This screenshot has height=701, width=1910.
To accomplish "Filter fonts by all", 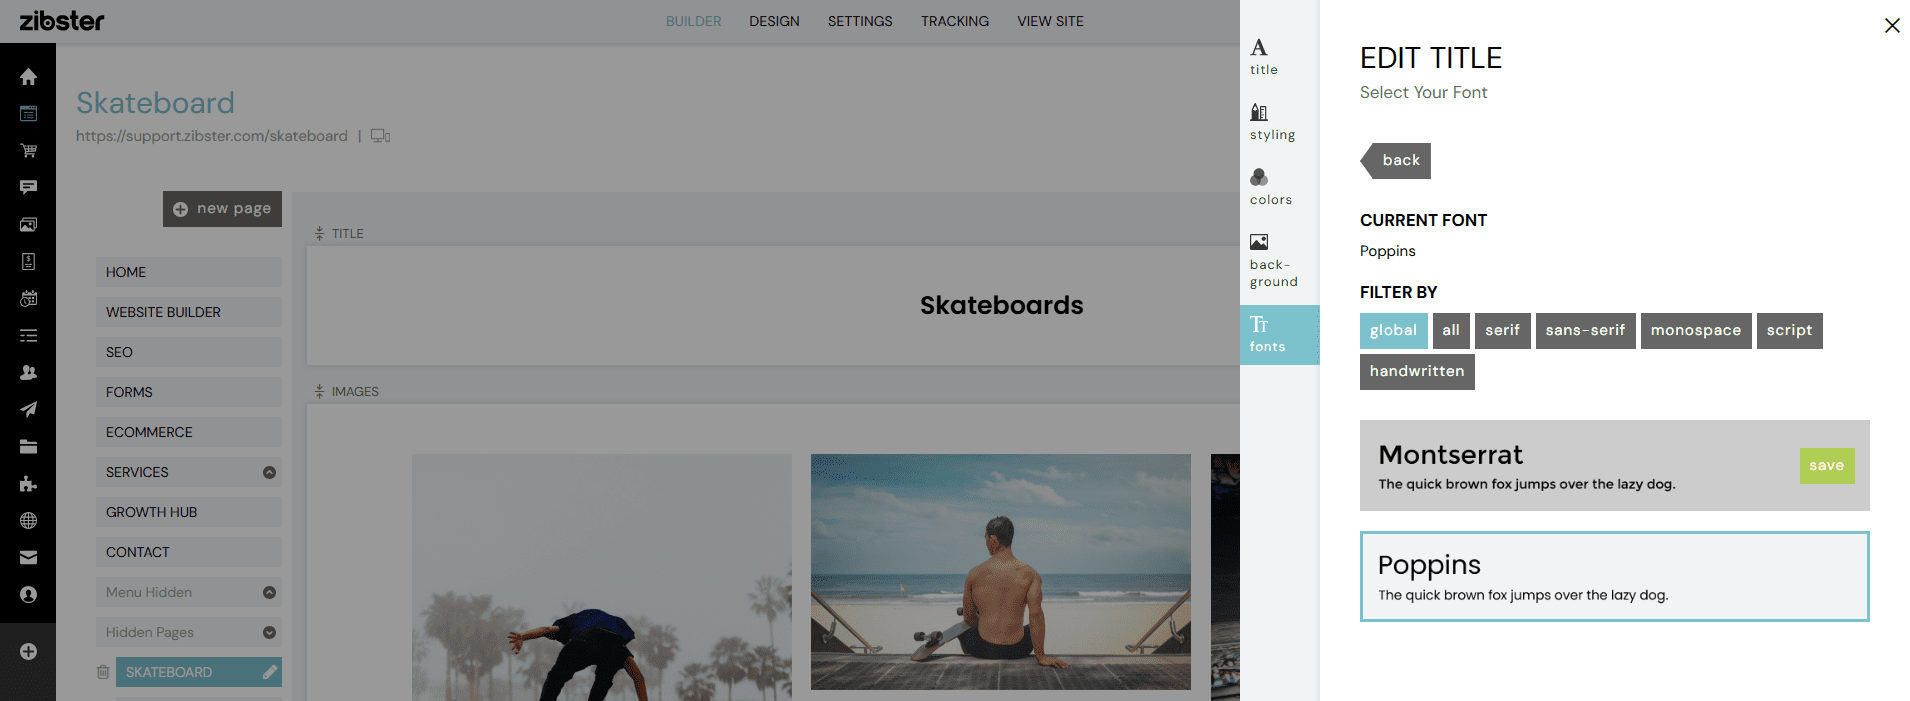I will [1451, 331].
